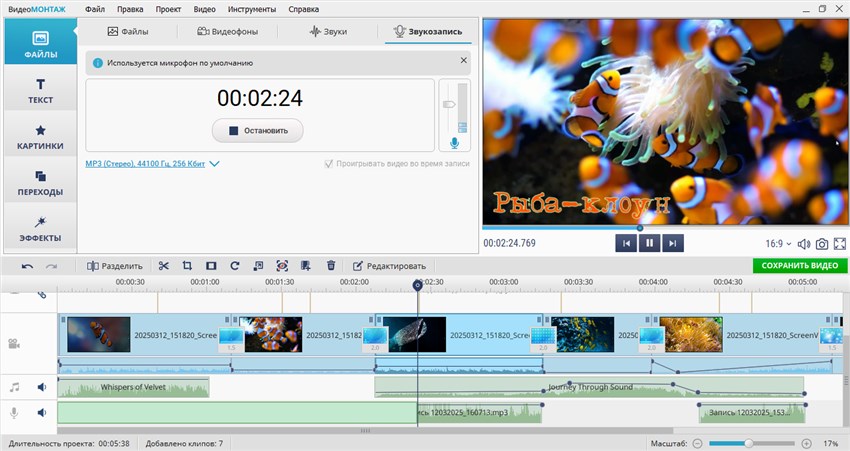
Task: Take a snapshot with the camera icon
Action: coord(821,243)
